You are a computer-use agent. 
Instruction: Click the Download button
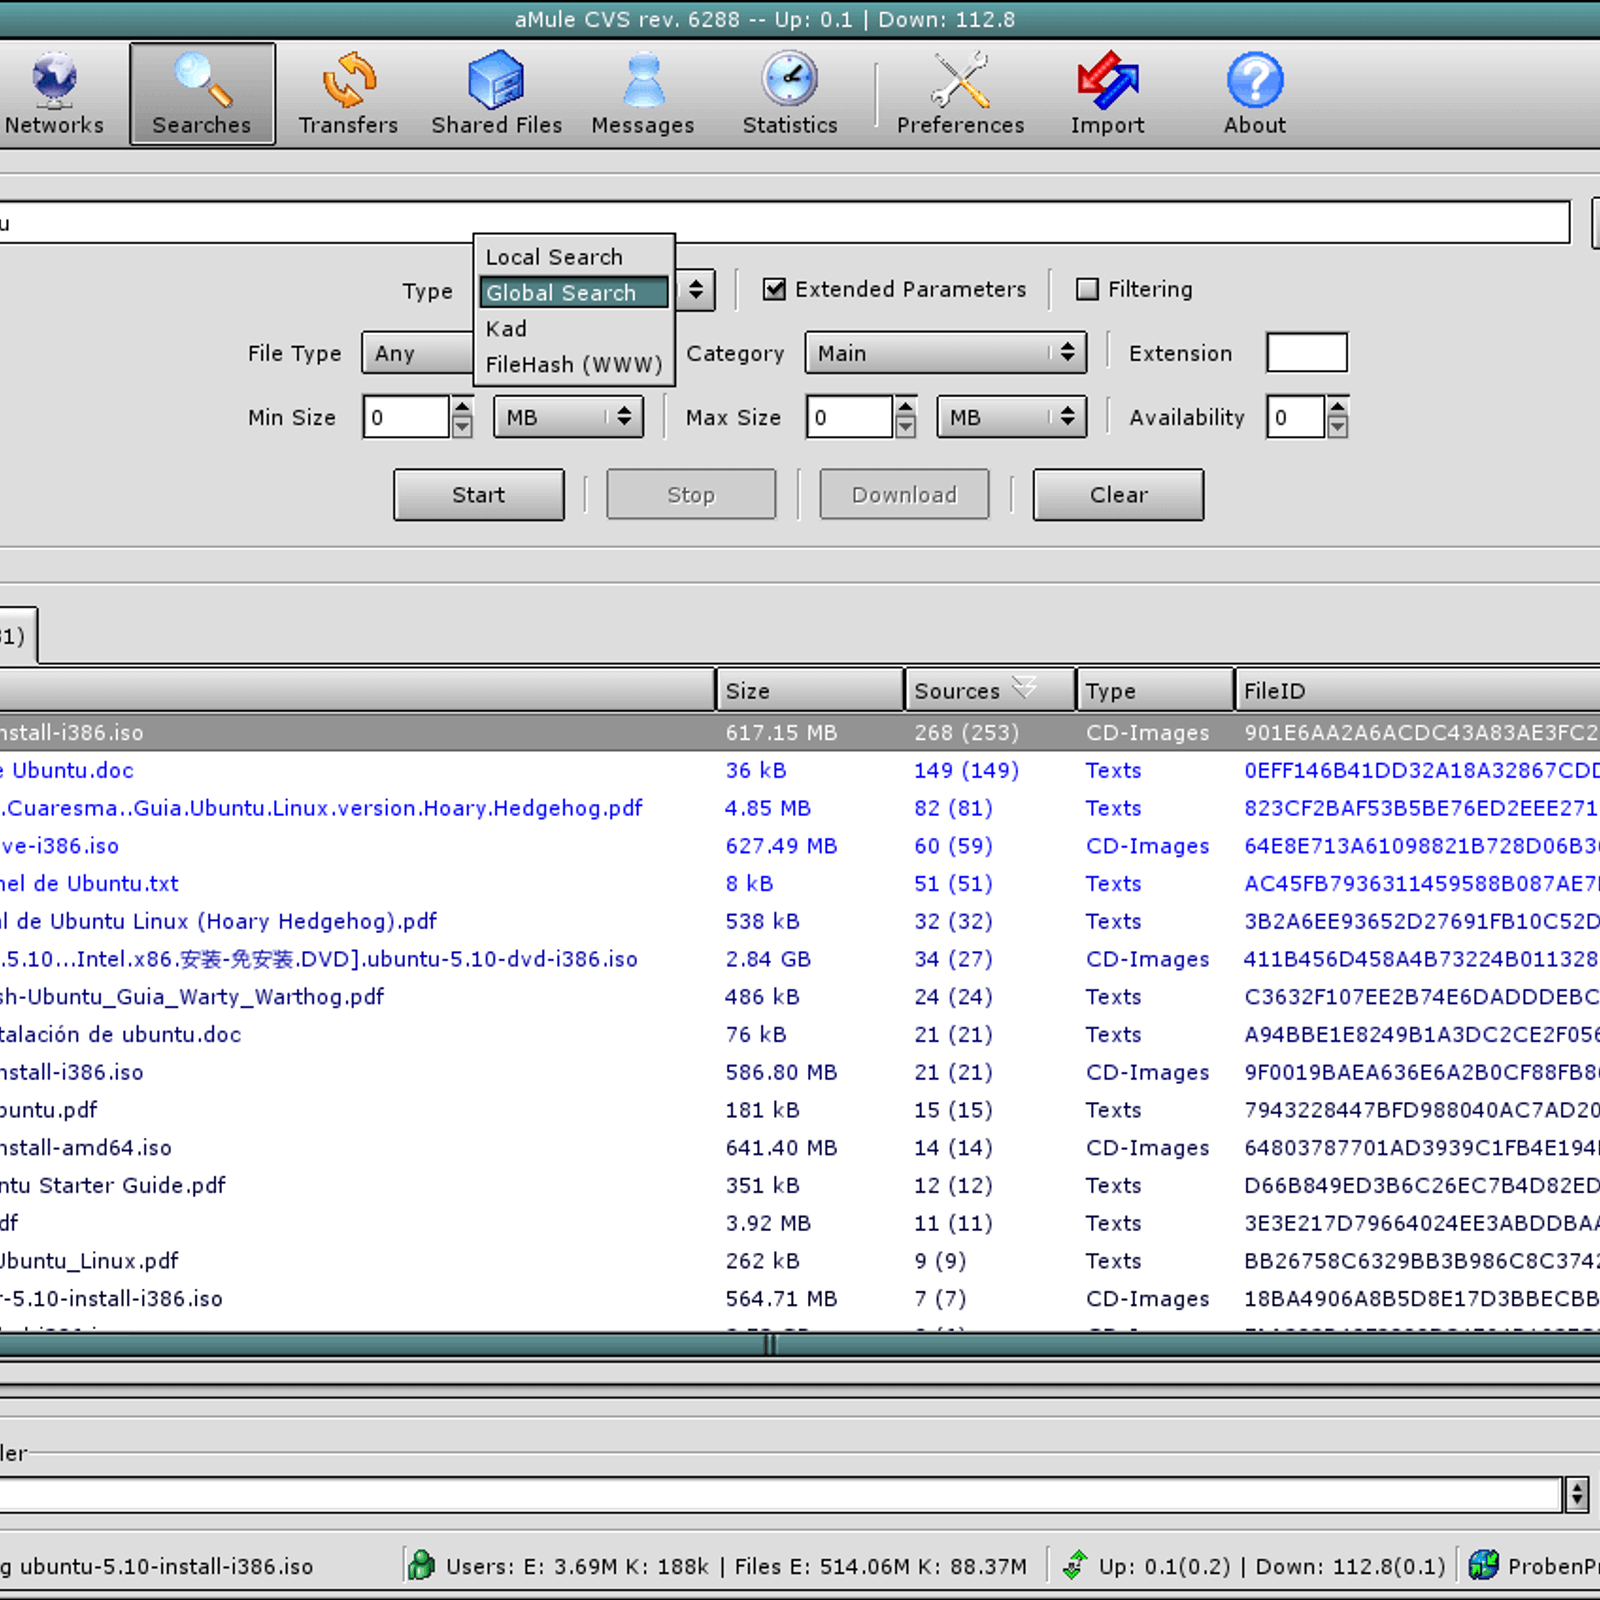click(x=904, y=495)
